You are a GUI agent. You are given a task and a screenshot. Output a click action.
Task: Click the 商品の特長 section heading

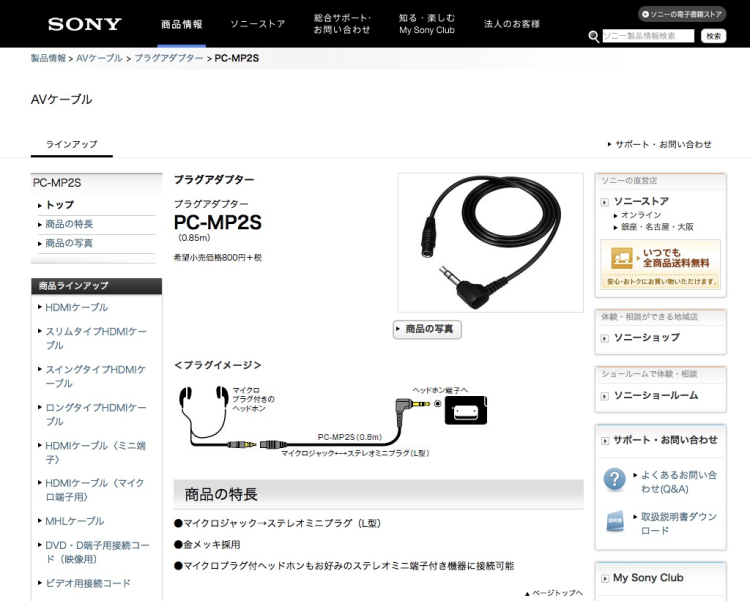(x=221, y=494)
